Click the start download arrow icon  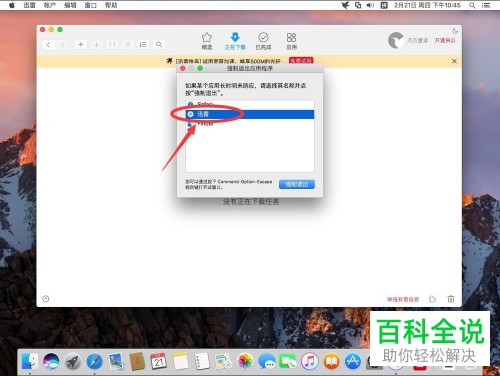click(96, 44)
